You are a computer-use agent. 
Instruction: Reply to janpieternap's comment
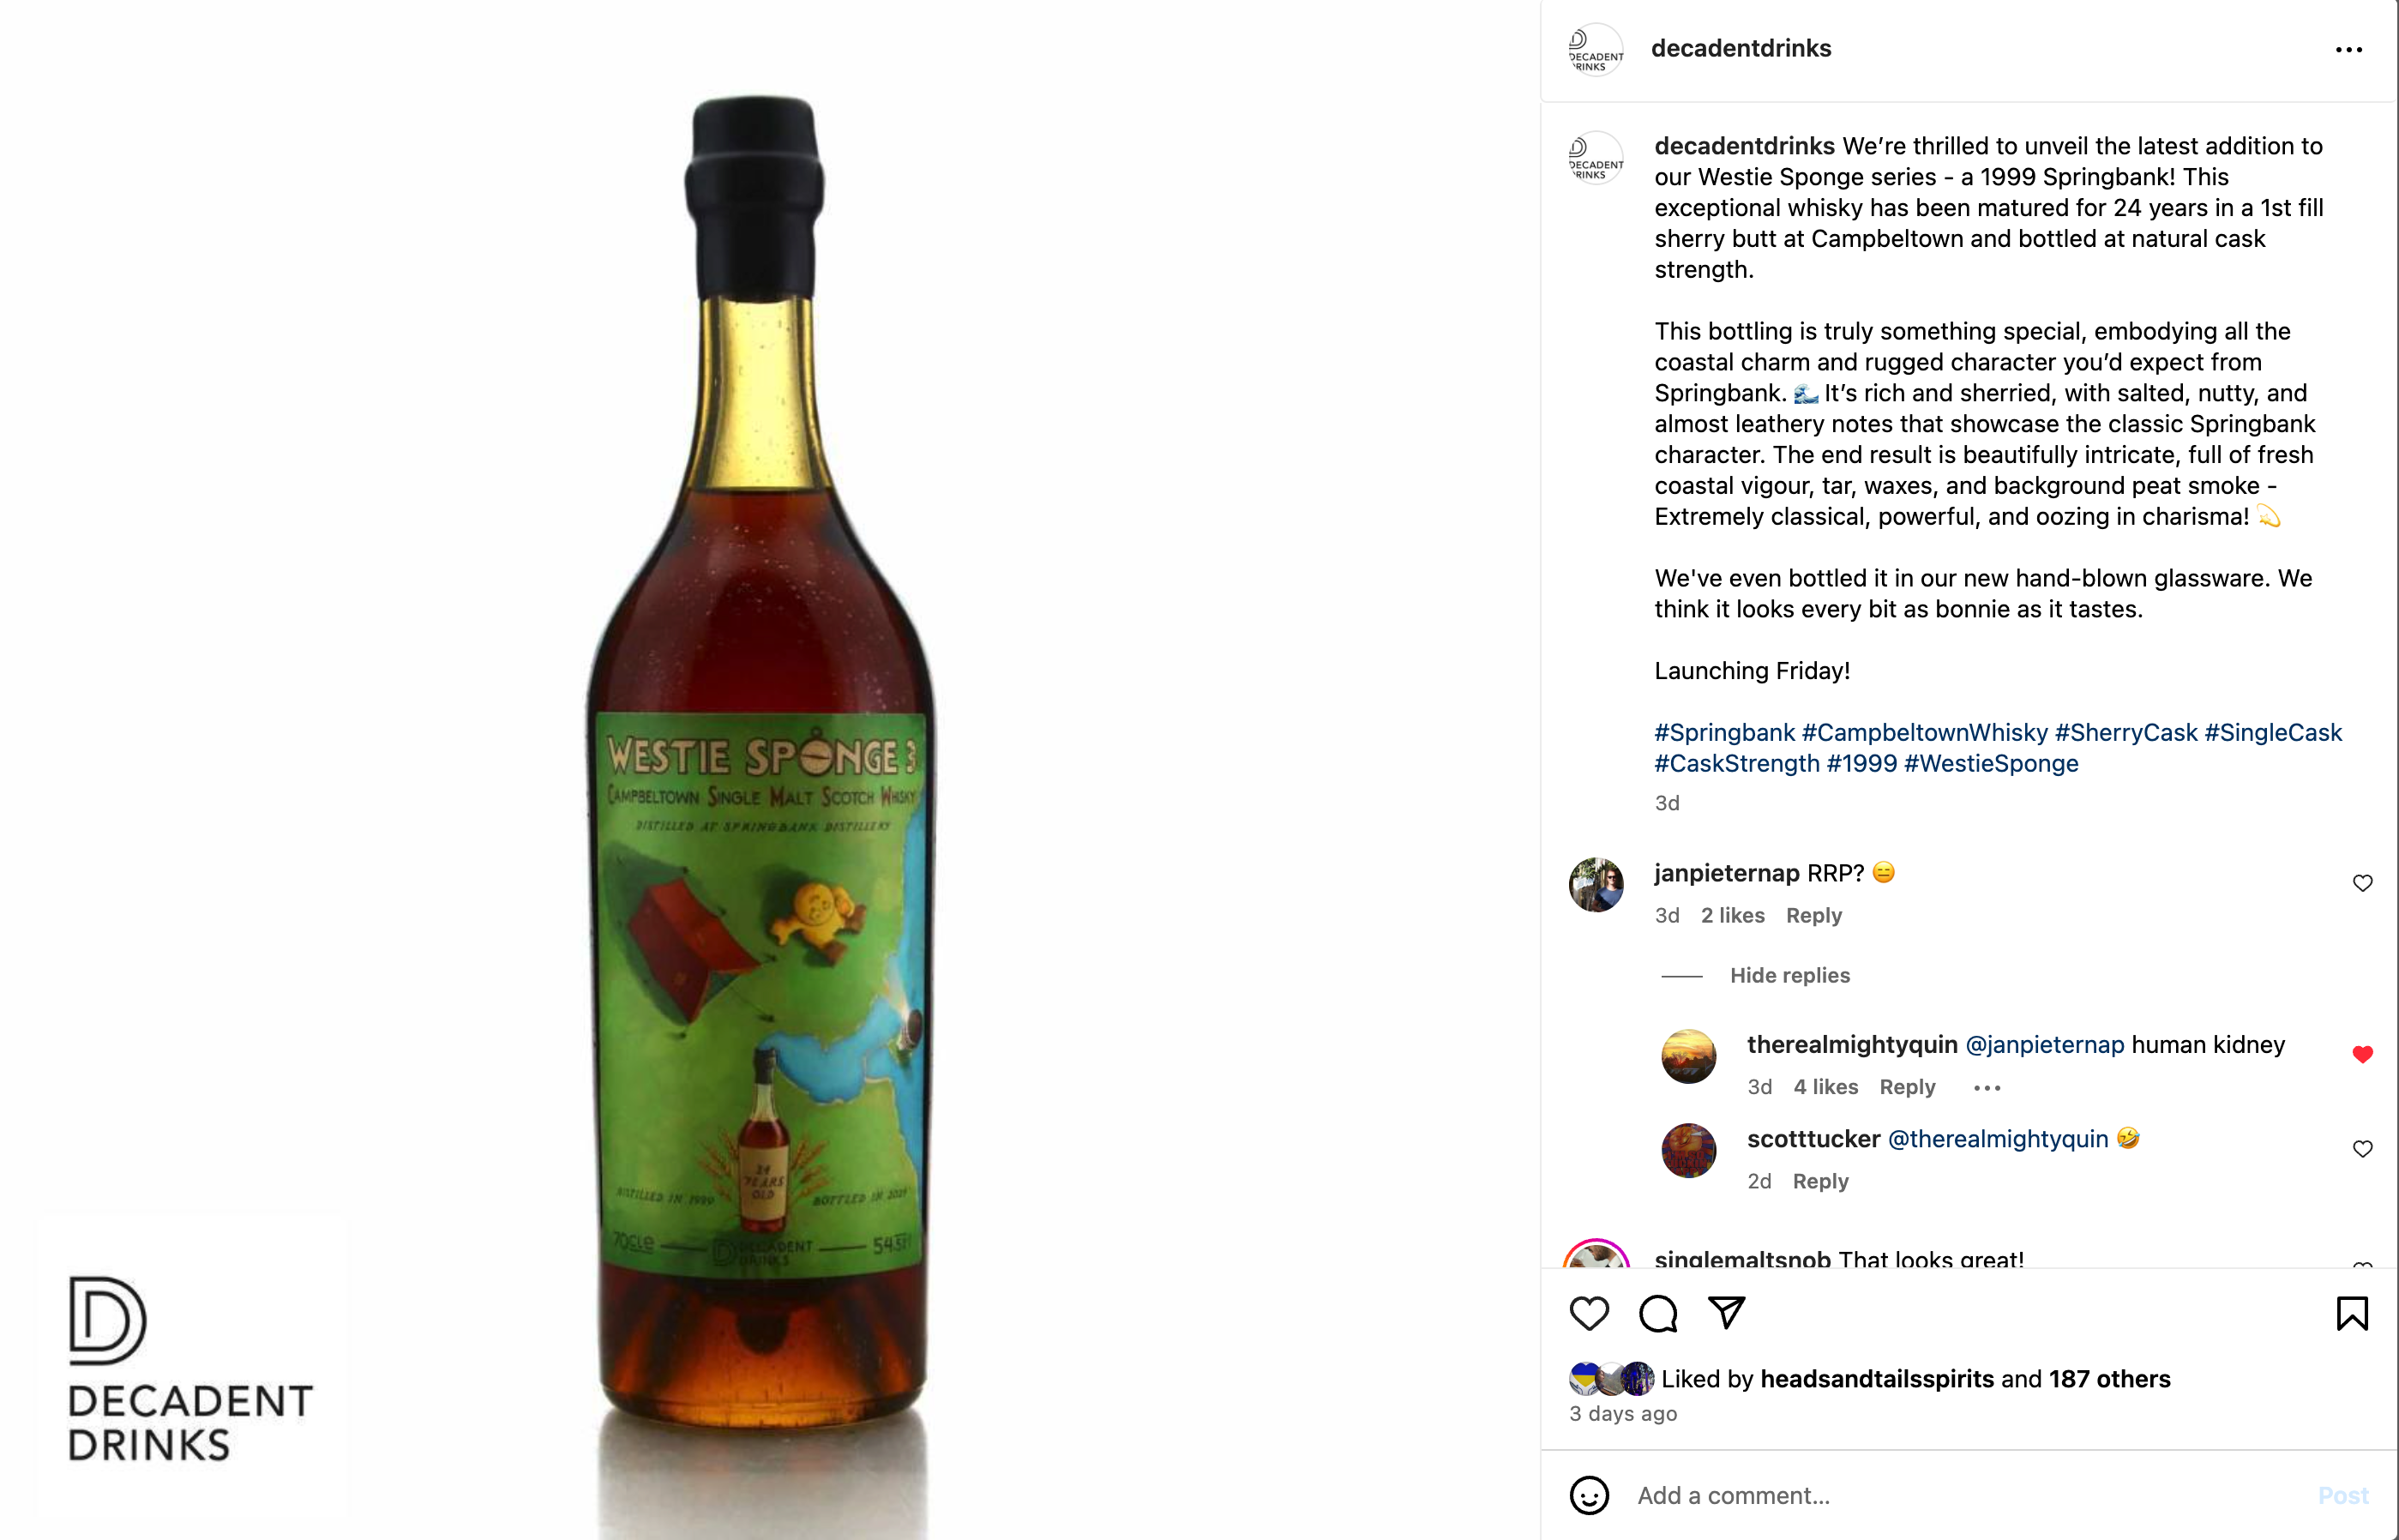1814,915
